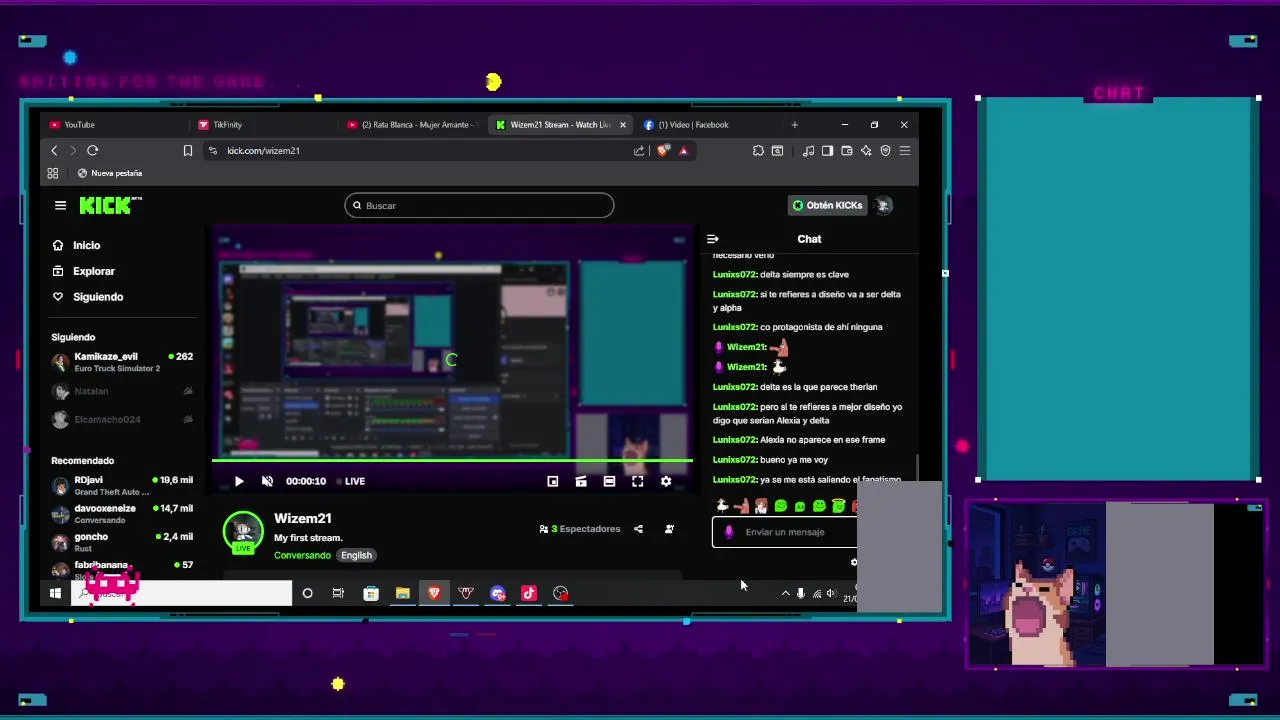The width and height of the screenshot is (1280, 720).
Task: Open Kamikaze_evil followed channel
Action: coord(122,362)
